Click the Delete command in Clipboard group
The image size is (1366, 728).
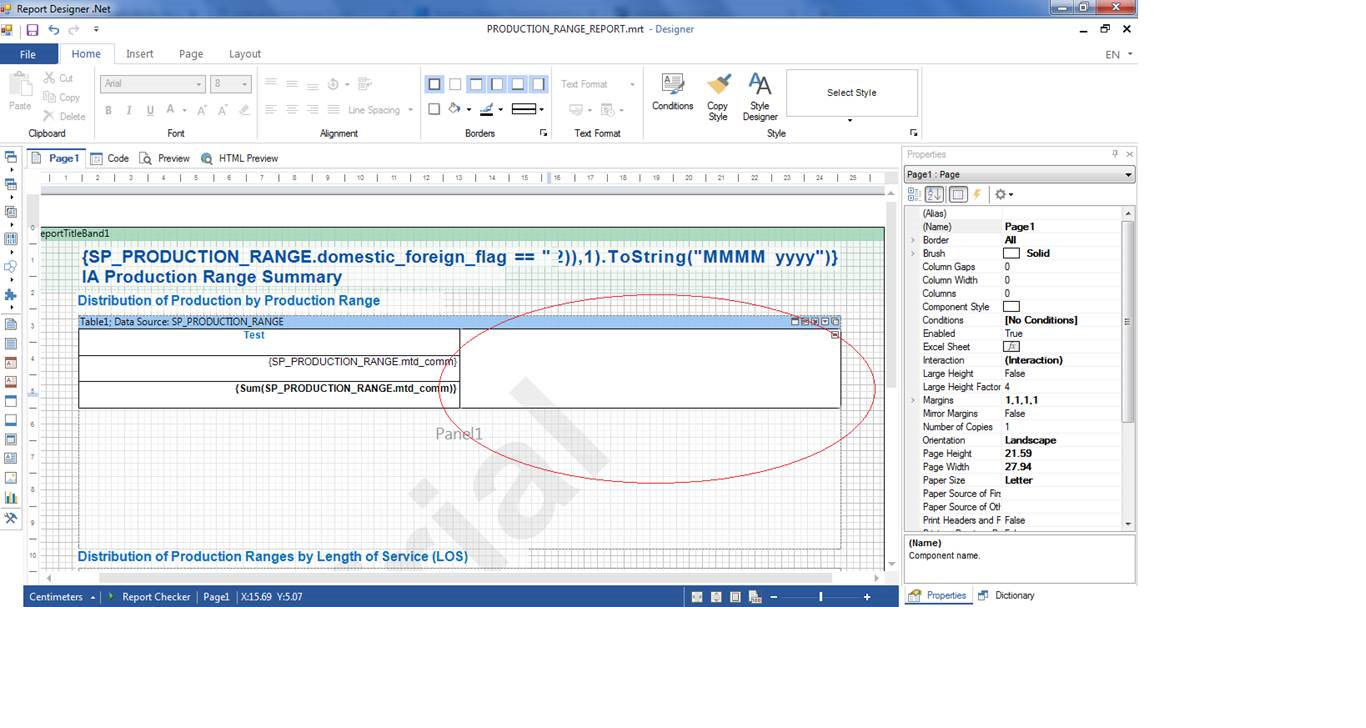(64, 116)
